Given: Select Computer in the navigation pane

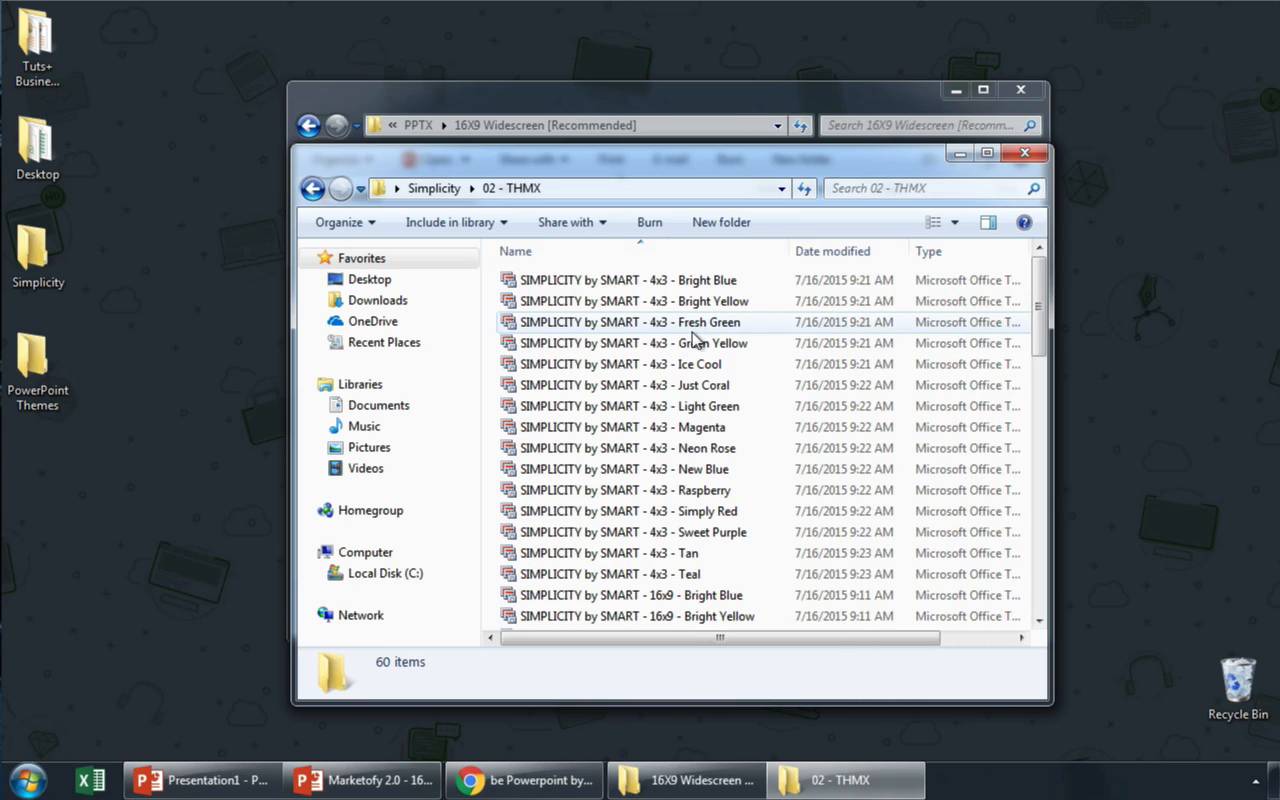Looking at the screenshot, I should [x=365, y=552].
